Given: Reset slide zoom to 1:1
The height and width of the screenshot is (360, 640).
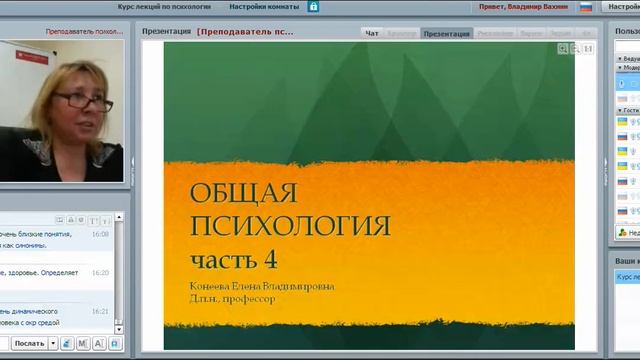Looking at the screenshot, I should (588, 49).
